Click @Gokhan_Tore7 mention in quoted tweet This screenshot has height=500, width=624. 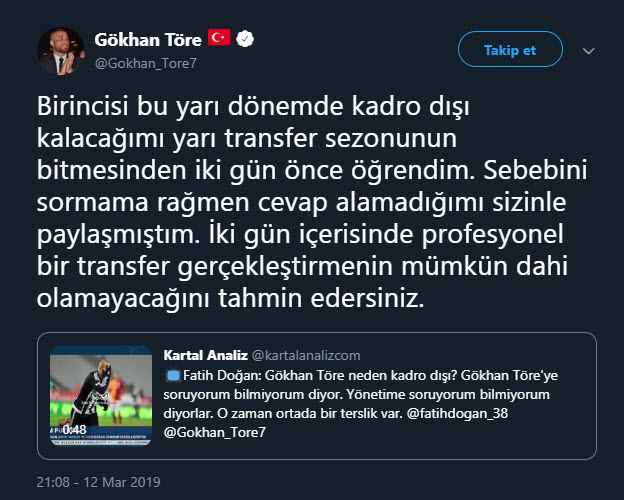(x=214, y=432)
